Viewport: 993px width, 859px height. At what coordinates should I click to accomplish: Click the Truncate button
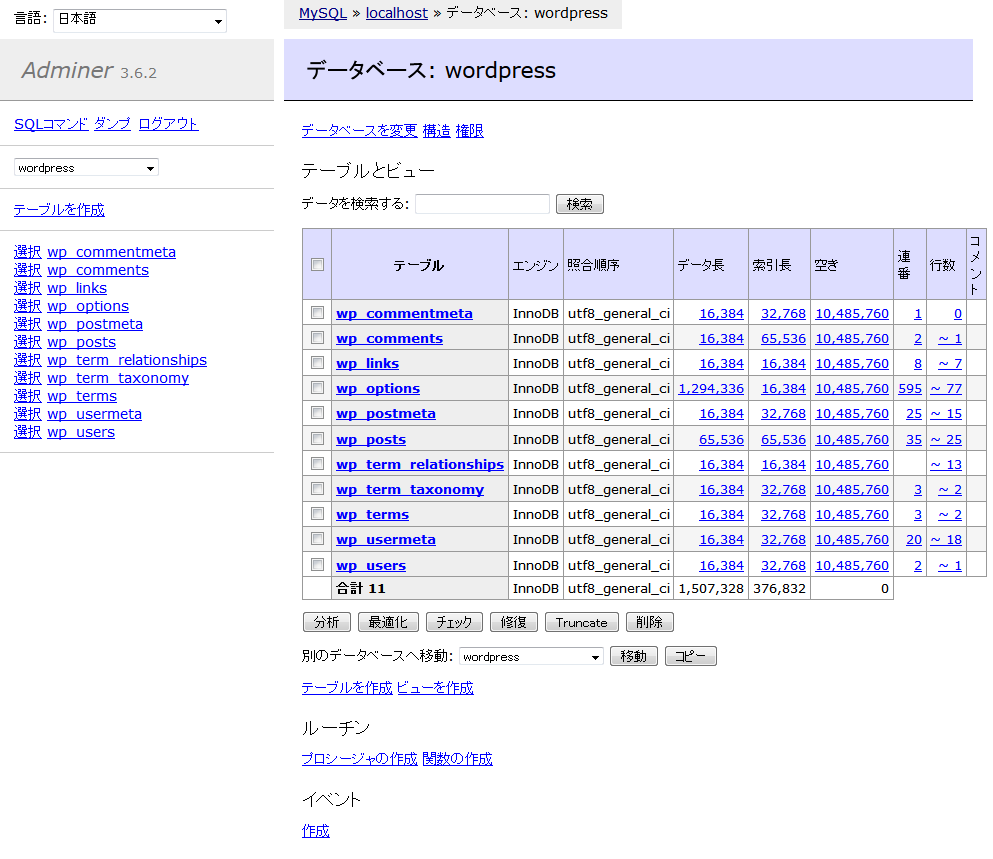(581, 622)
